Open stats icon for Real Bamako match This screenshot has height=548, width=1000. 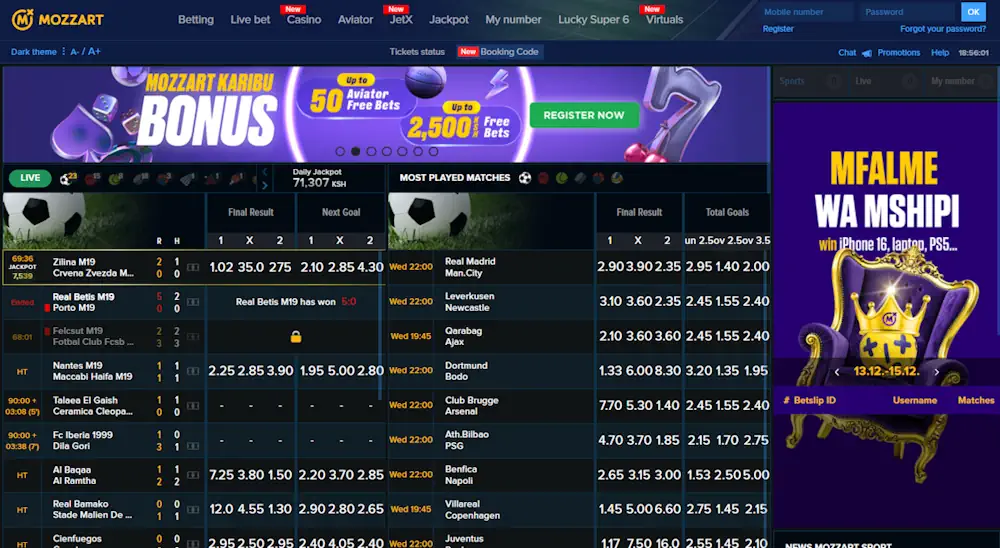pyautogui.click(x=193, y=510)
